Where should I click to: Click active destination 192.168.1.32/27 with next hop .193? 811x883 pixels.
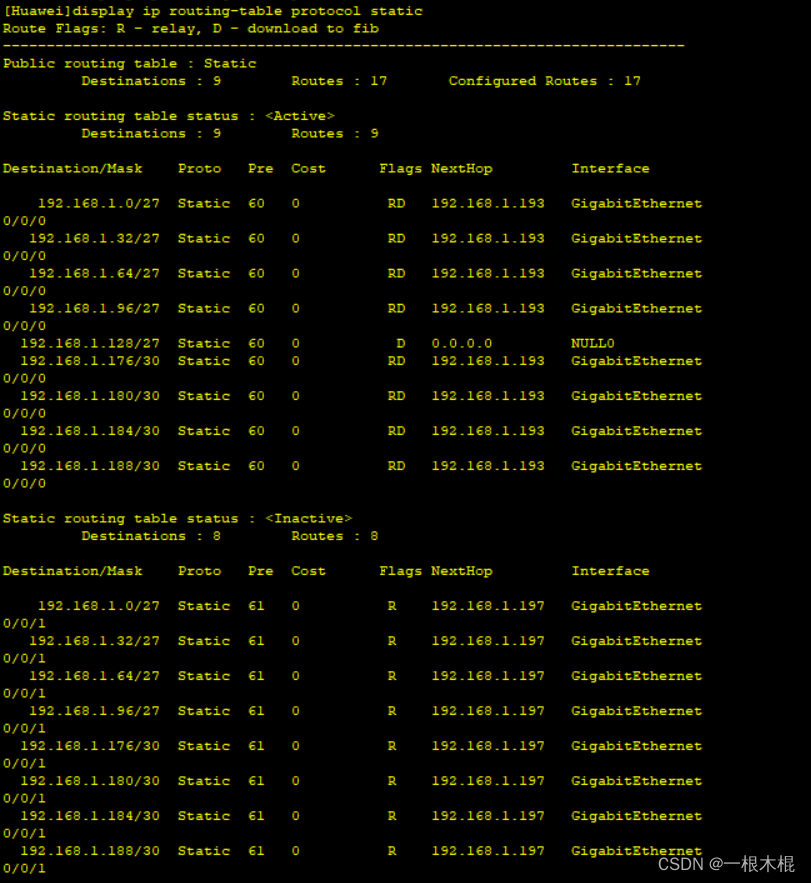click(x=95, y=238)
